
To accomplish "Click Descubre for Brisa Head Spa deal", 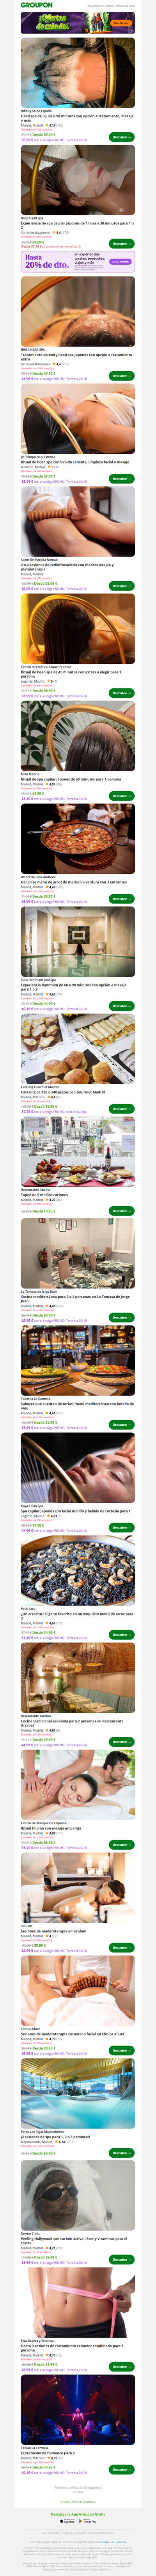I will tap(121, 243).
